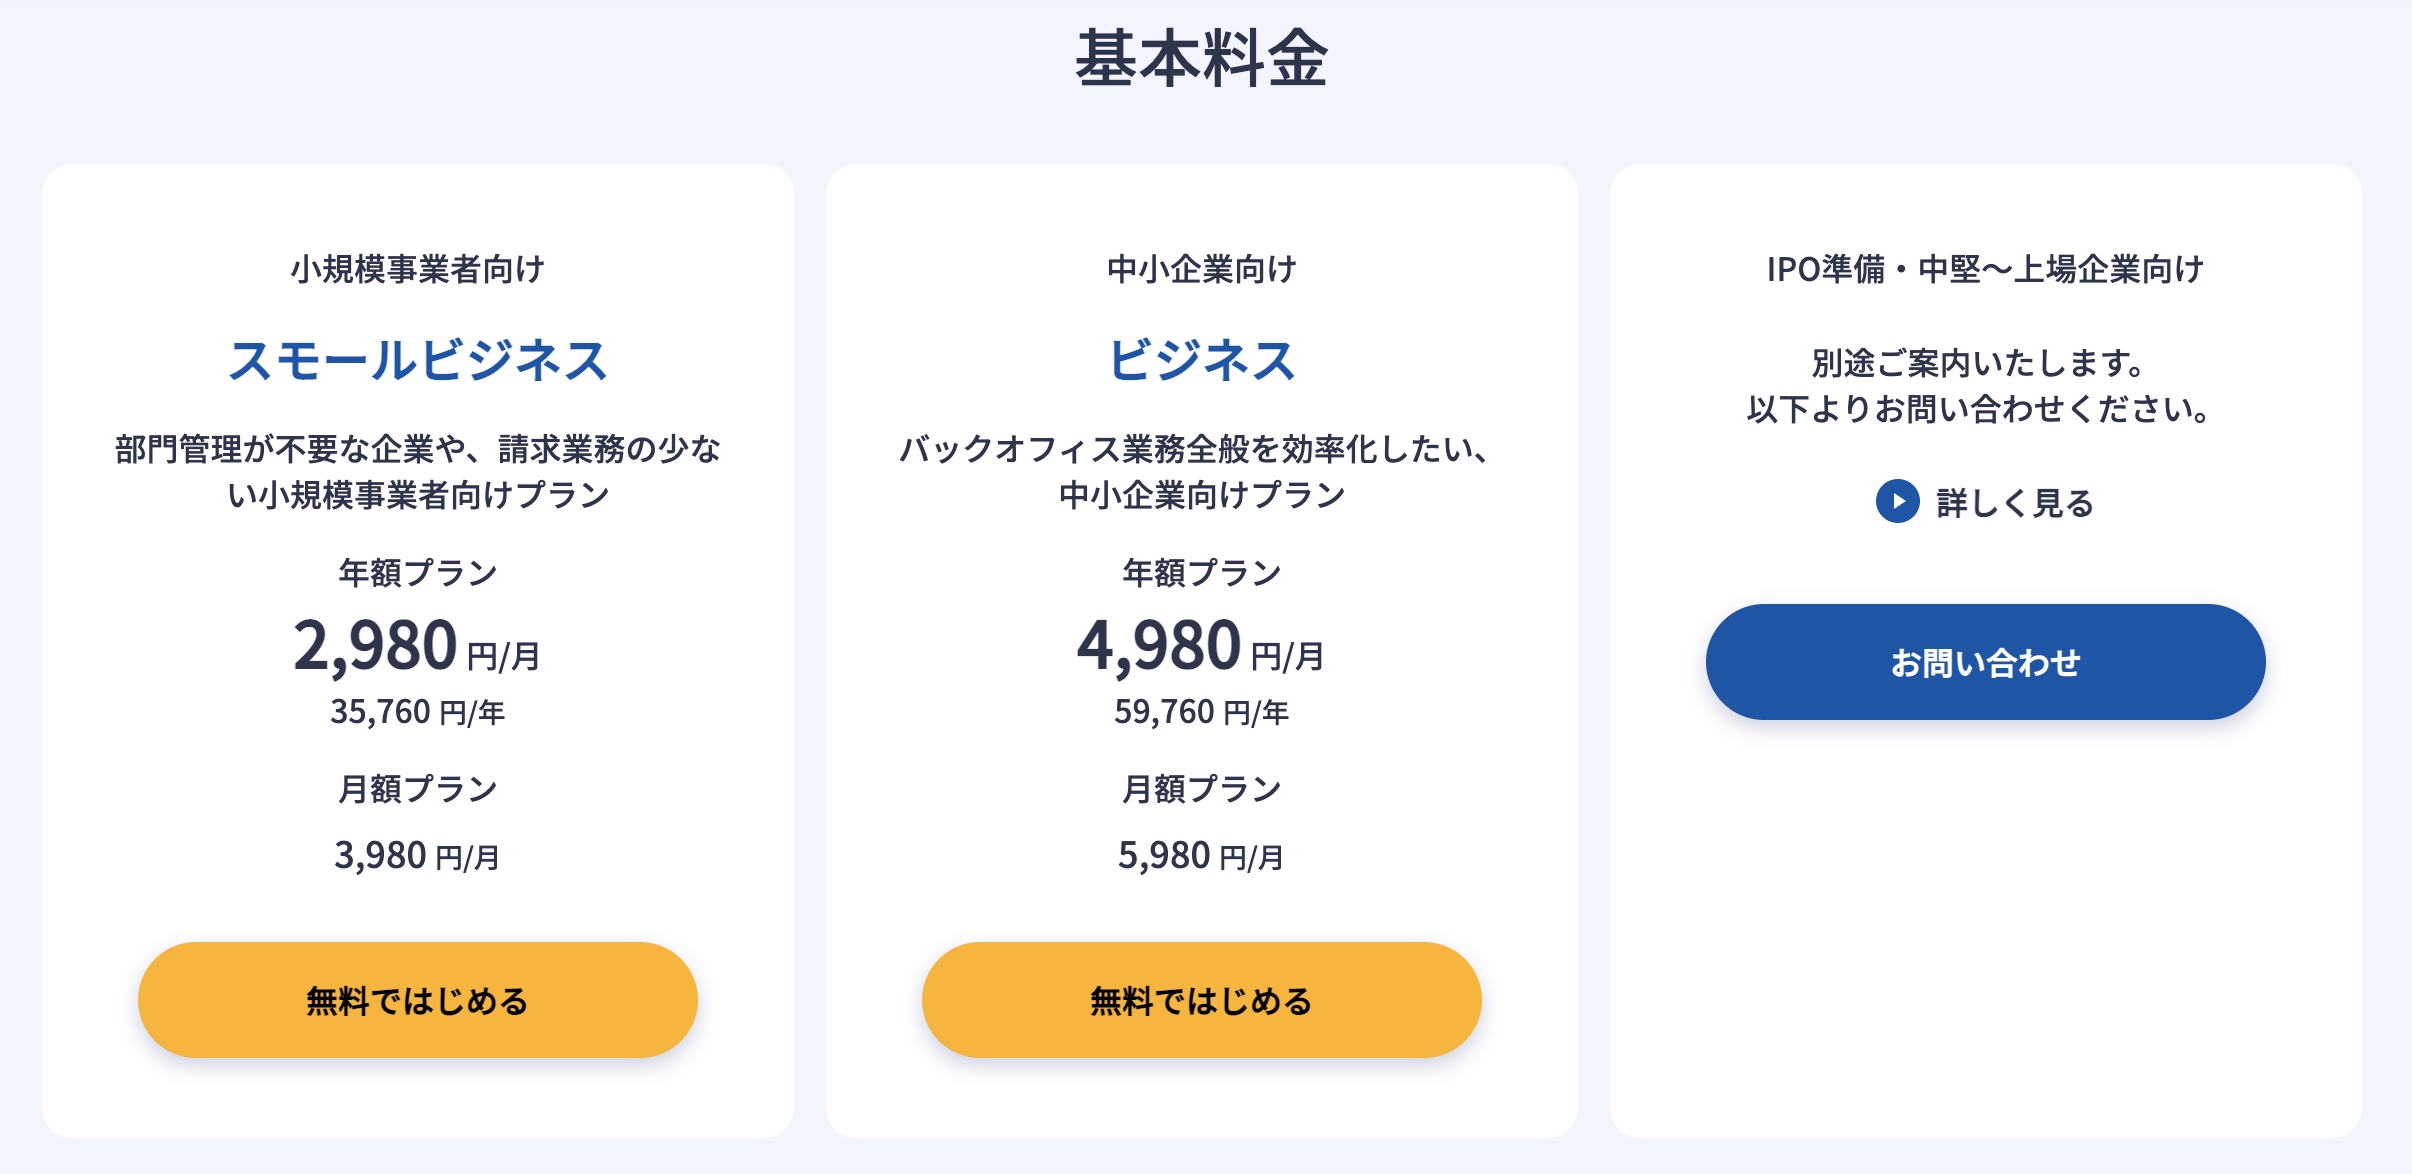Click the IPO準備・中堅〜上場企業向け label
The width and height of the screenshot is (2412, 1174).
(x=1985, y=269)
